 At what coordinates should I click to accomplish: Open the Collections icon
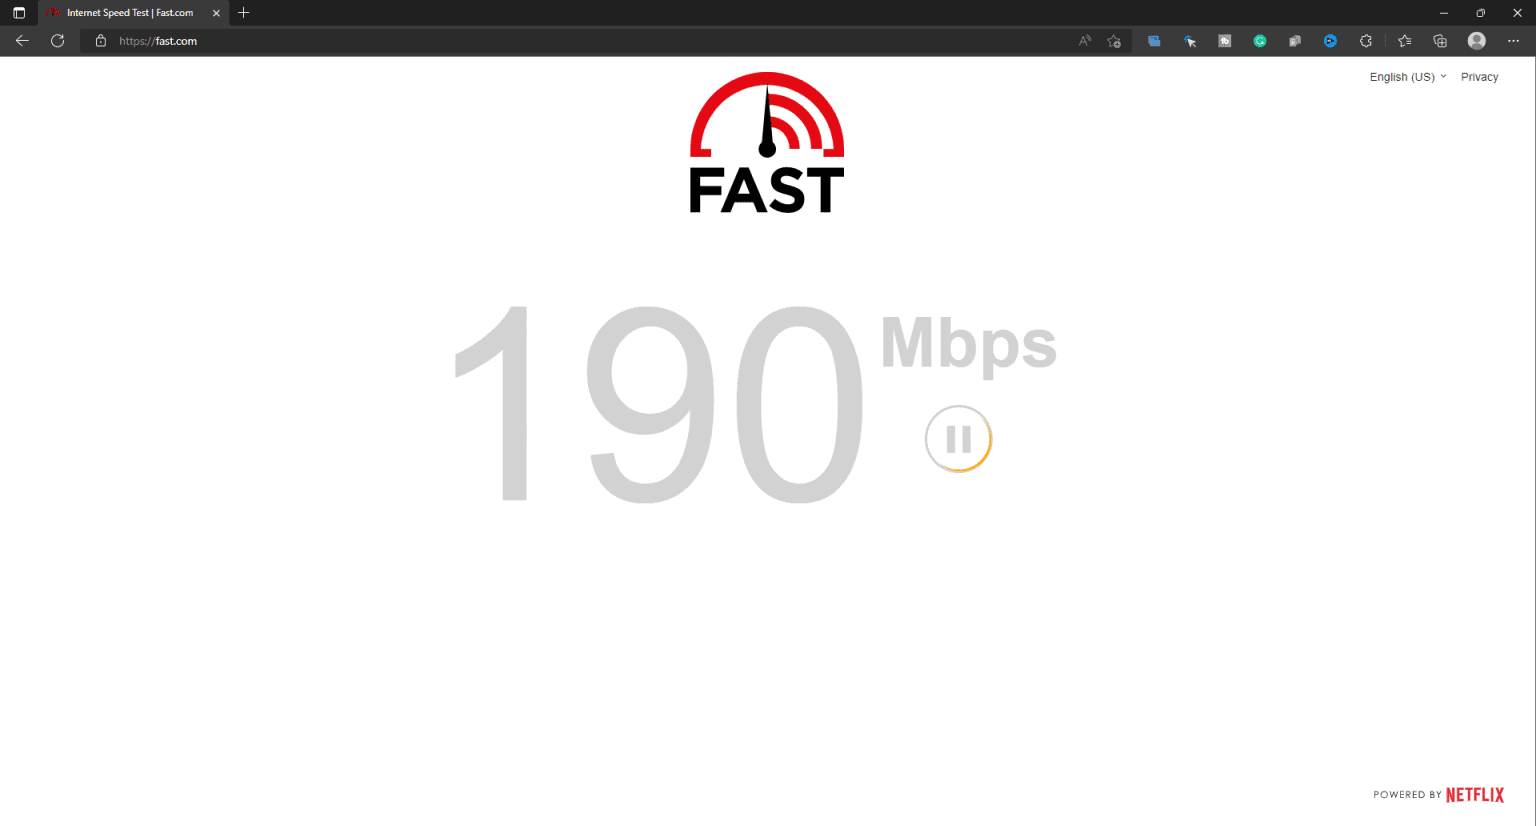tap(1440, 41)
